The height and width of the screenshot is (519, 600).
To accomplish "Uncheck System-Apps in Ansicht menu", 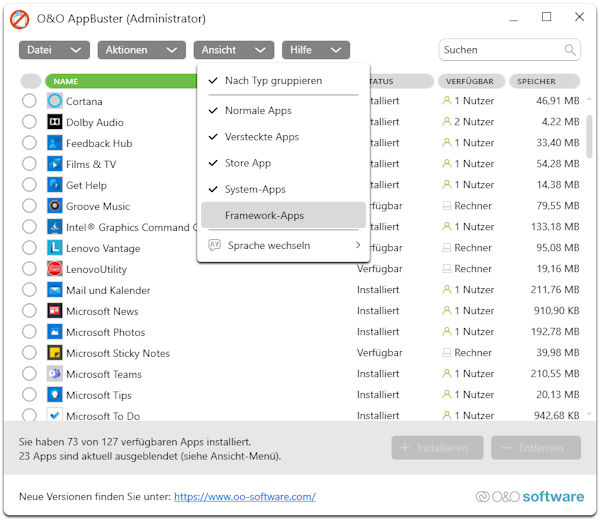I will click(283, 189).
